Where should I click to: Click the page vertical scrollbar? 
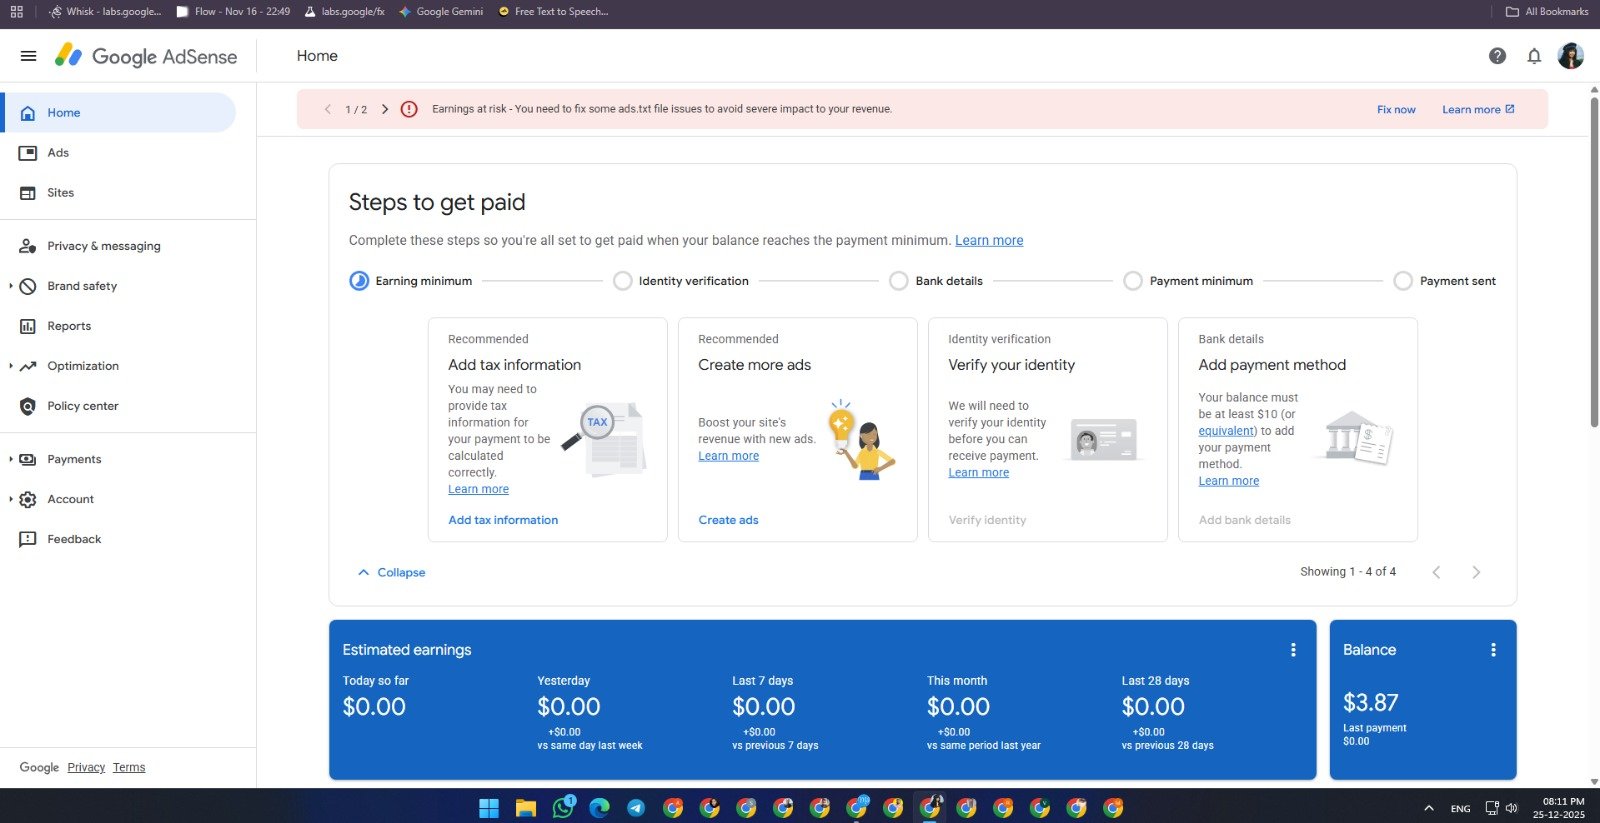point(1594,260)
